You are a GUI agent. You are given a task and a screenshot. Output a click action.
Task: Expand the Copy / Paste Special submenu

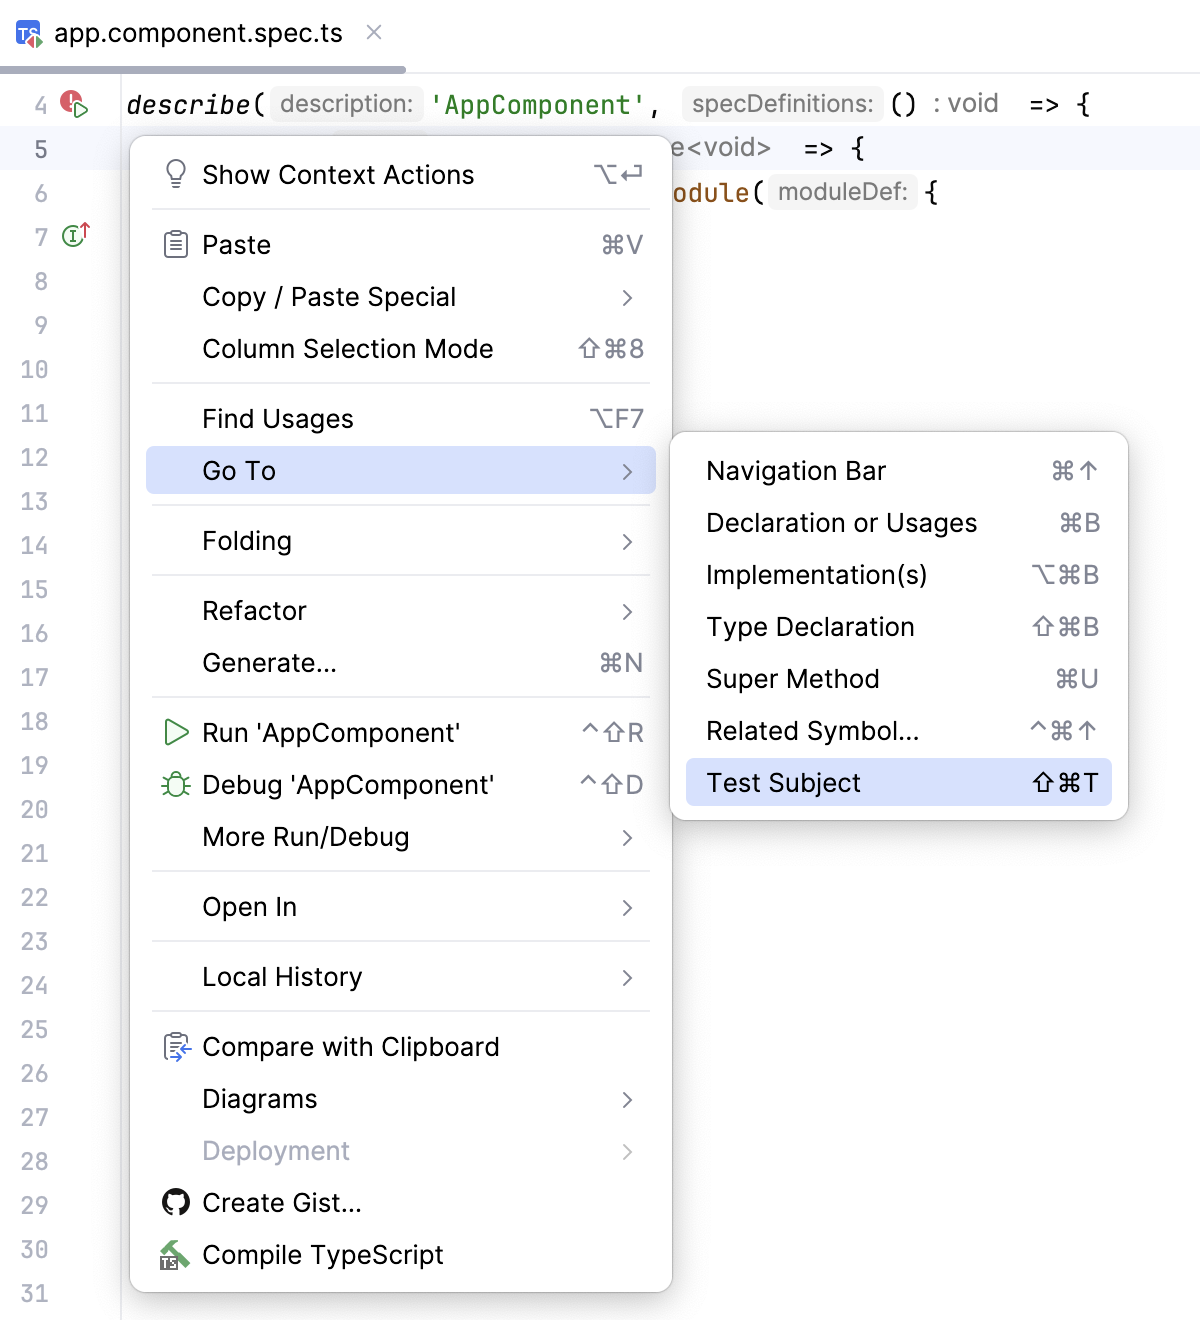329,296
